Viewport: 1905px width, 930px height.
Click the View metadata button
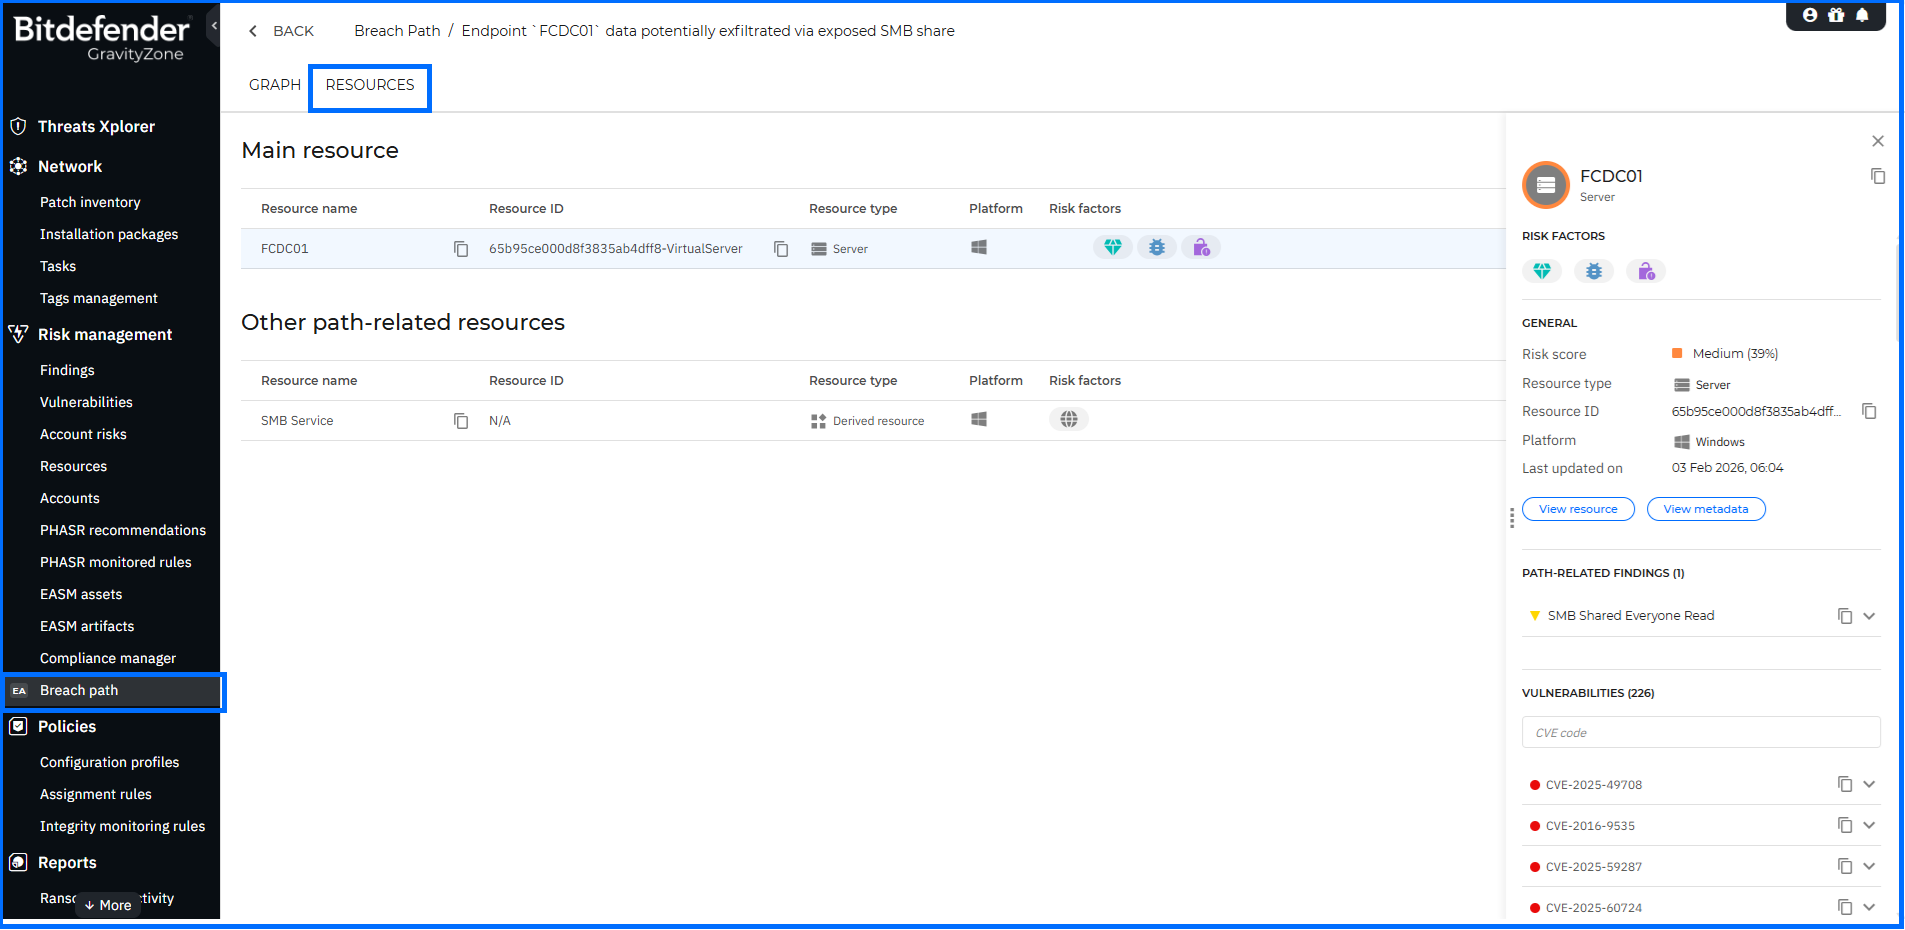1706,509
